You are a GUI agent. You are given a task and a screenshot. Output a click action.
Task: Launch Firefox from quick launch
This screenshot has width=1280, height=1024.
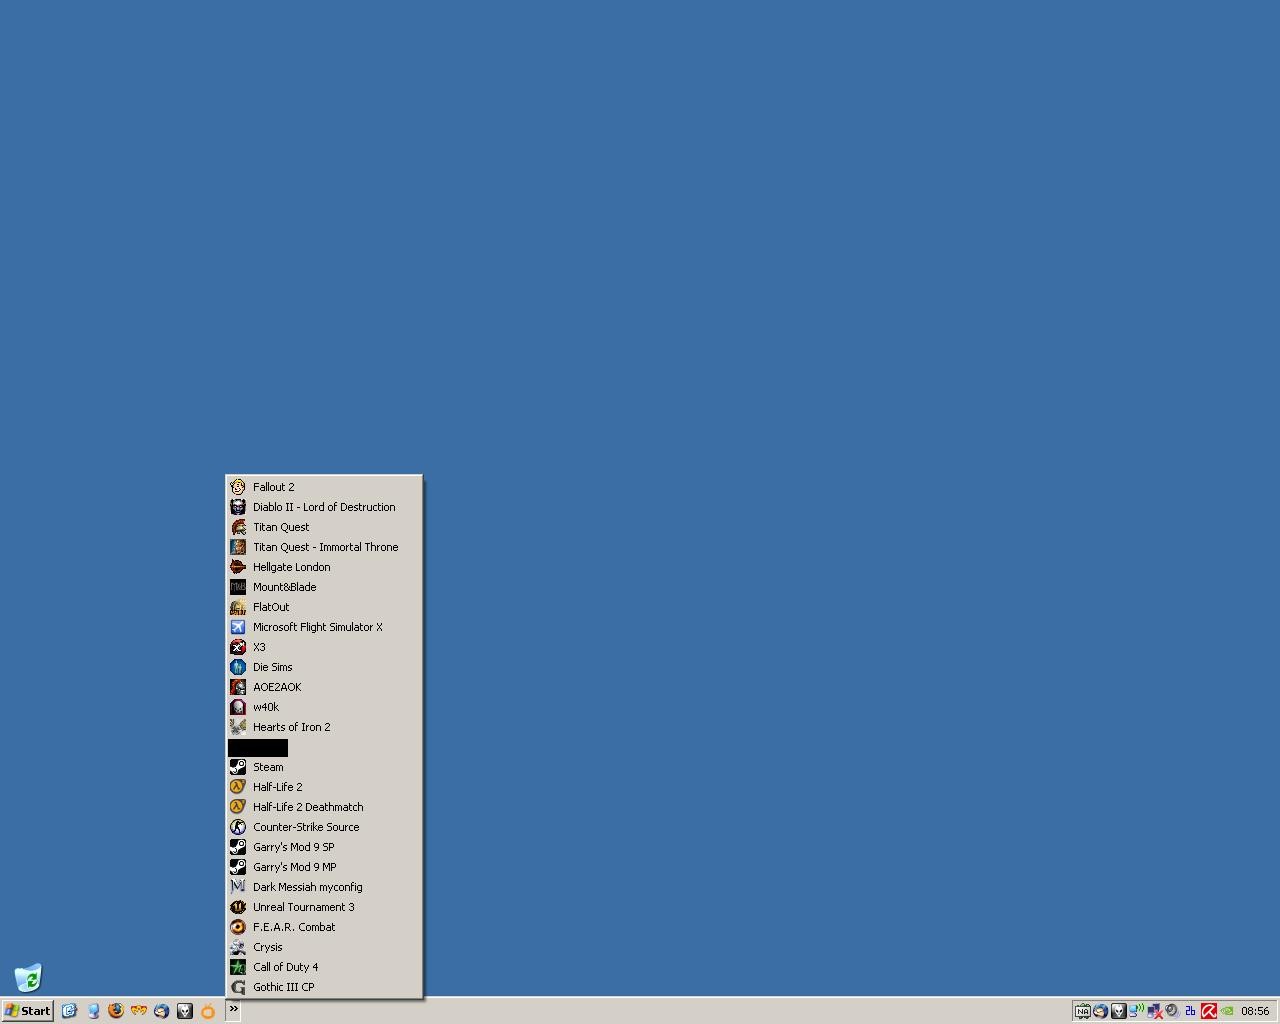tap(116, 1011)
